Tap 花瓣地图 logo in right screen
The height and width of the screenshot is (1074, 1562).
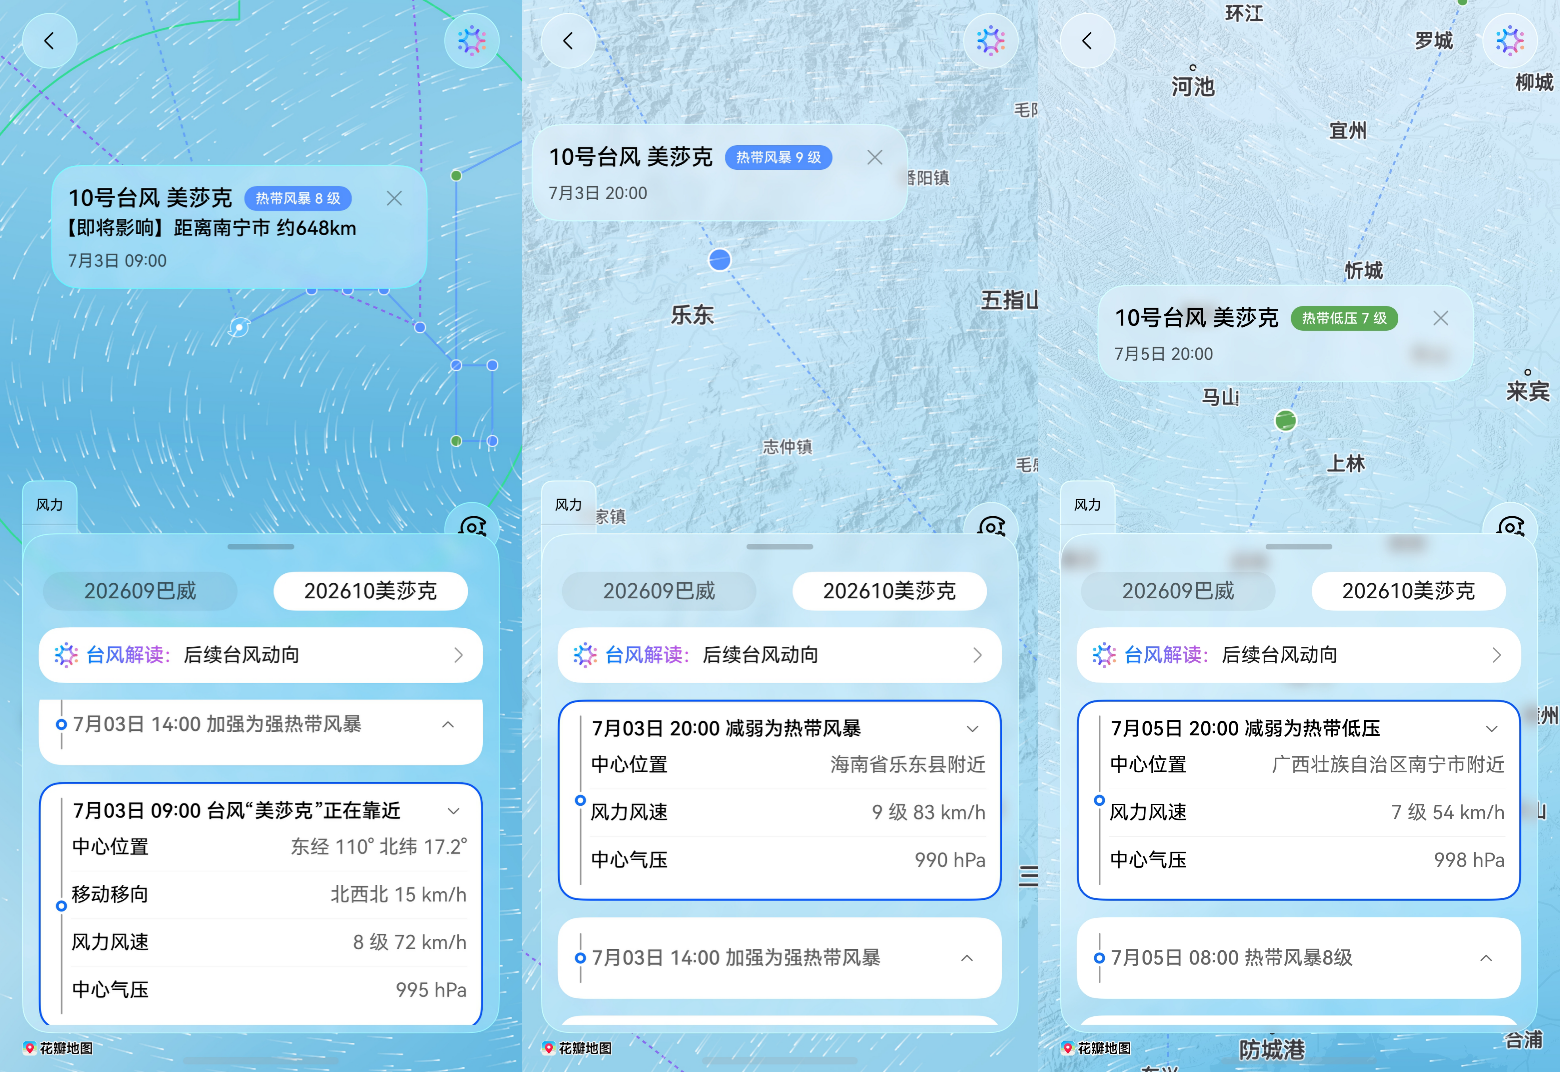click(x=1096, y=1048)
